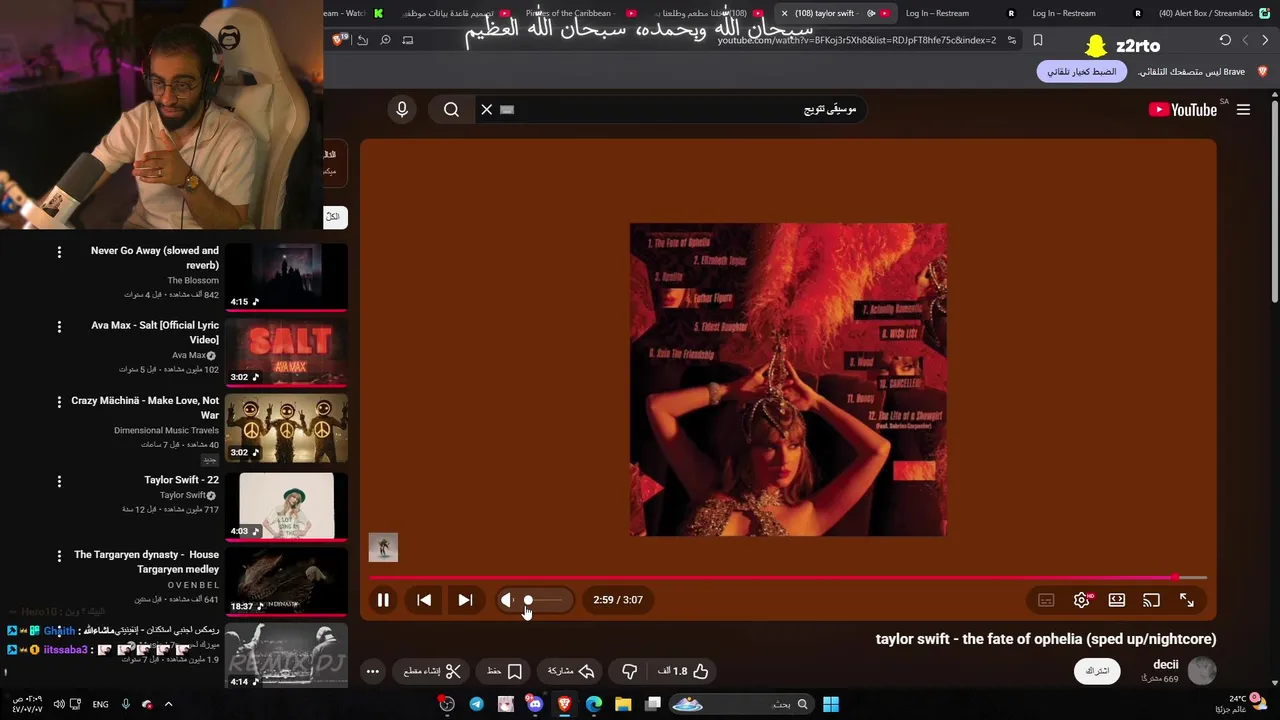Play the Never Go Away thumbnail
The width and height of the screenshot is (1280, 720).
tap(286, 277)
